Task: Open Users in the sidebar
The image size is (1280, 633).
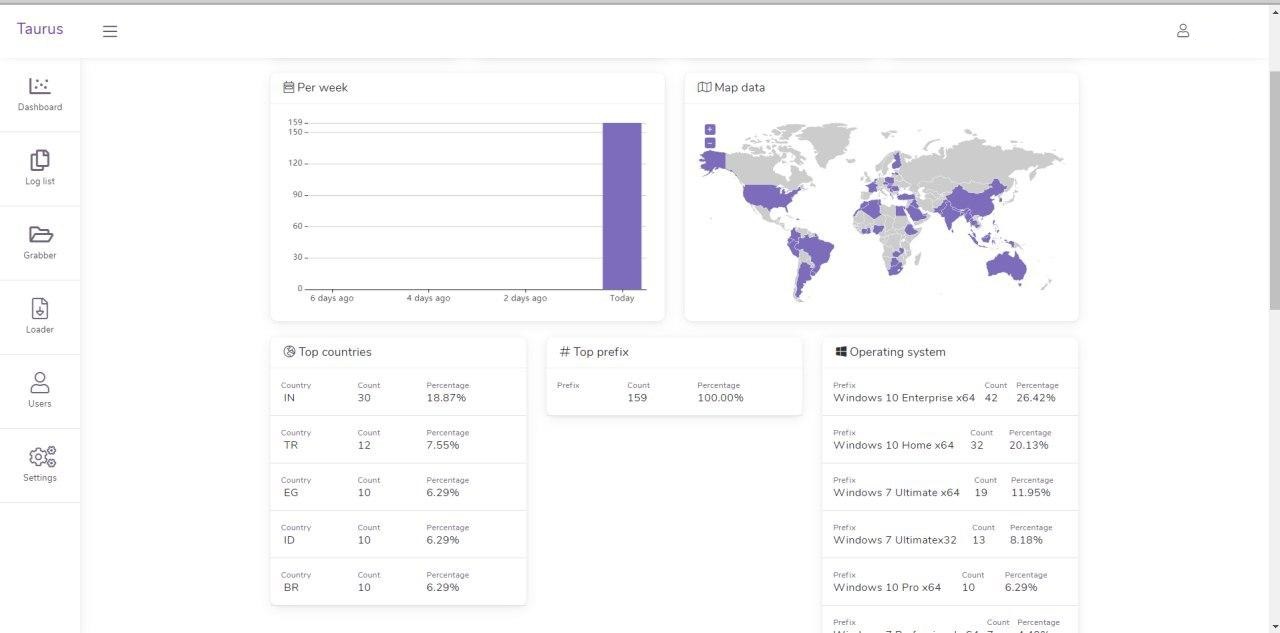Action: tap(40, 391)
